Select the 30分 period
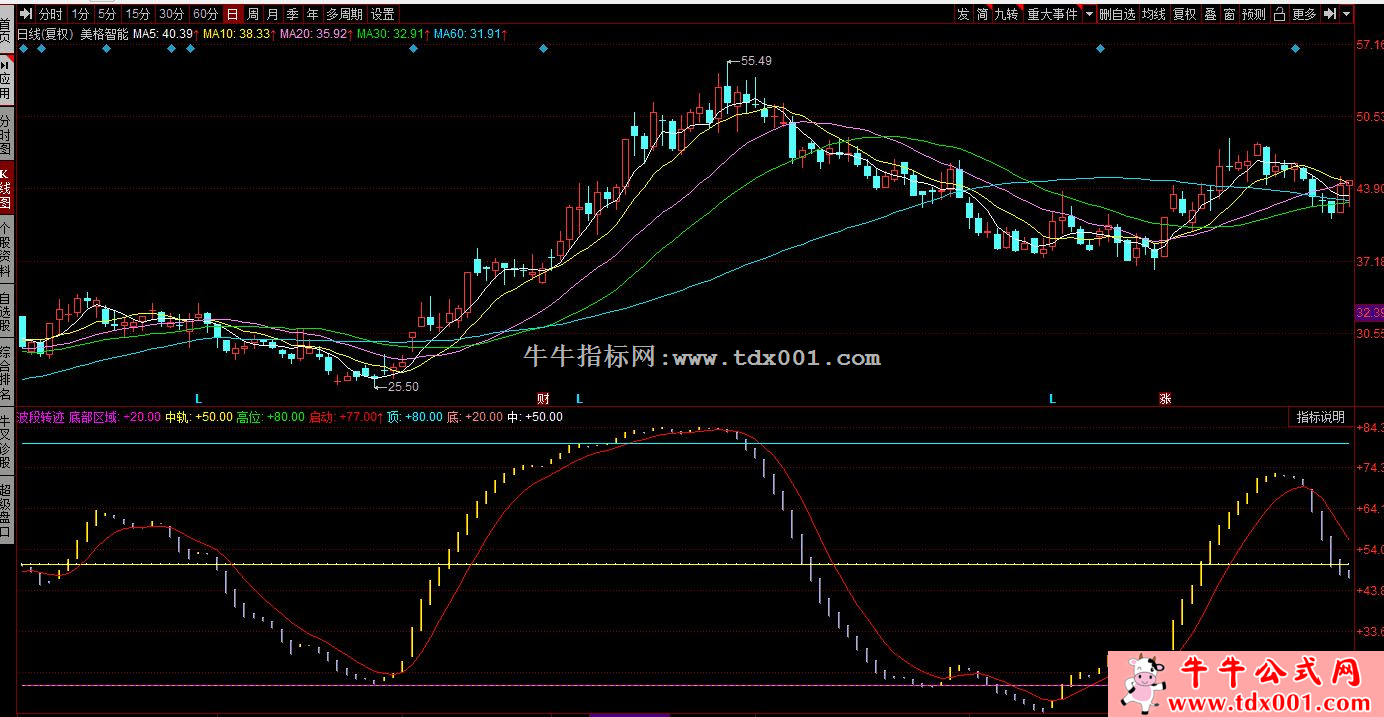 [x=172, y=14]
